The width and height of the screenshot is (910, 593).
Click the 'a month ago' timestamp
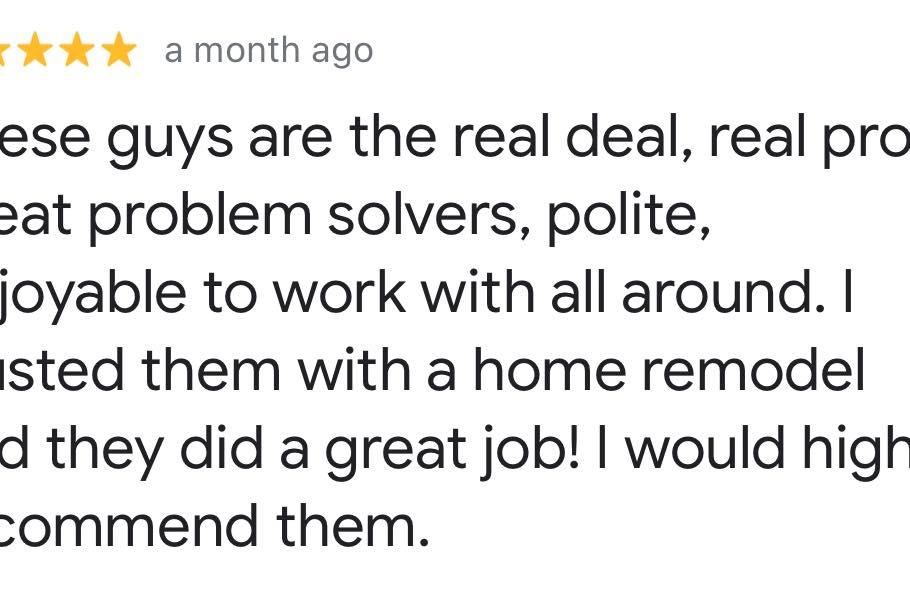(x=268, y=51)
